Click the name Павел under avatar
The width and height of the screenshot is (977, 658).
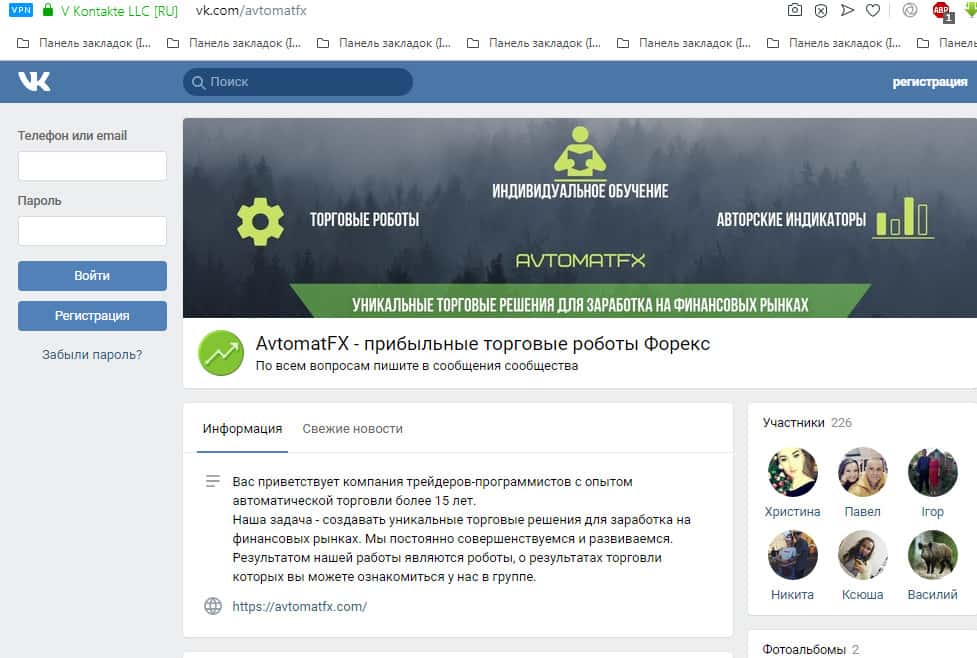tap(862, 512)
